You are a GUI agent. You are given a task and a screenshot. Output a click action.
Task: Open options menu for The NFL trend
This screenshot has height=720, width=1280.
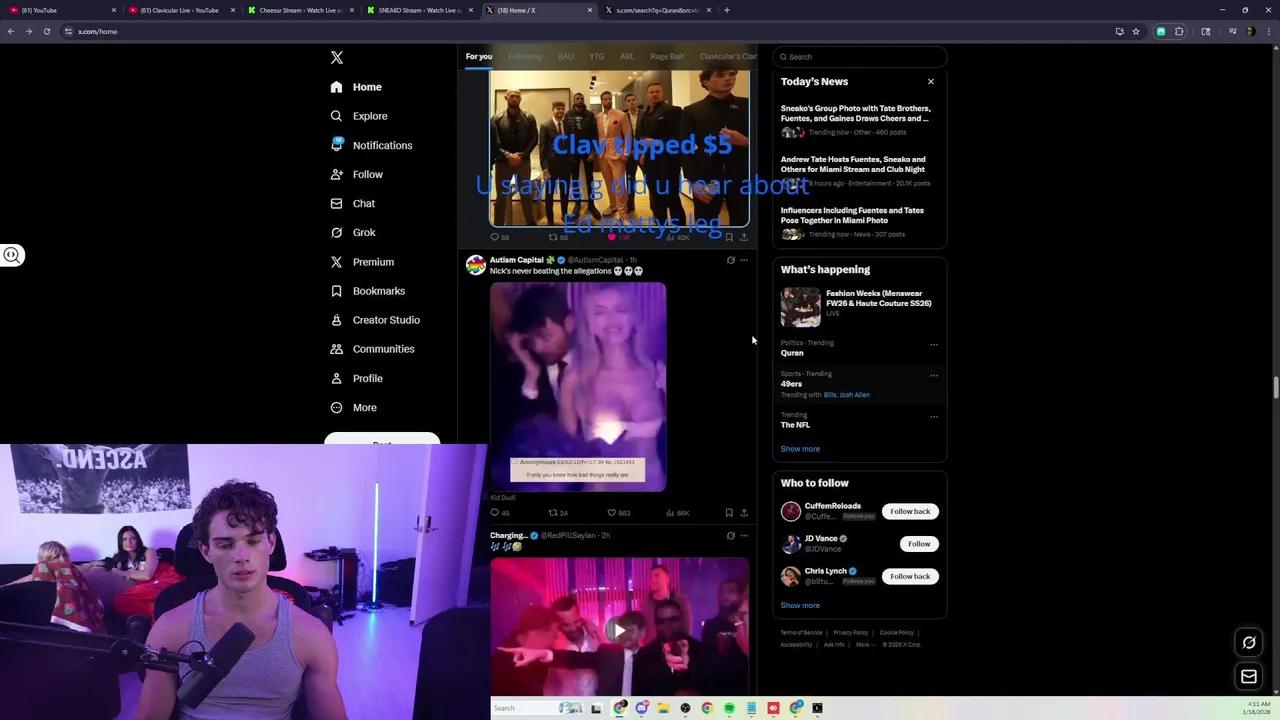tap(934, 416)
